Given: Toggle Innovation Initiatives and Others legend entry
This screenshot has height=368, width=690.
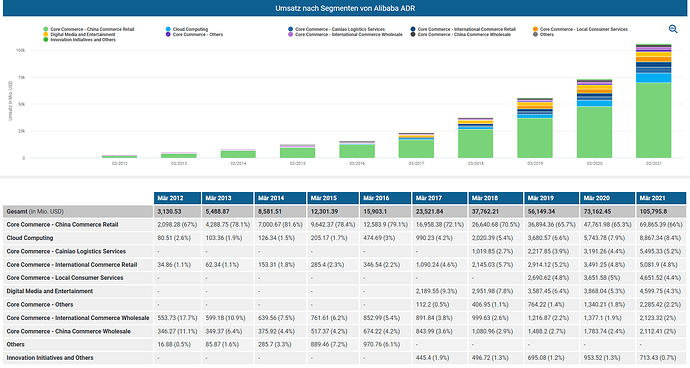Looking at the screenshot, I should click(x=79, y=40).
